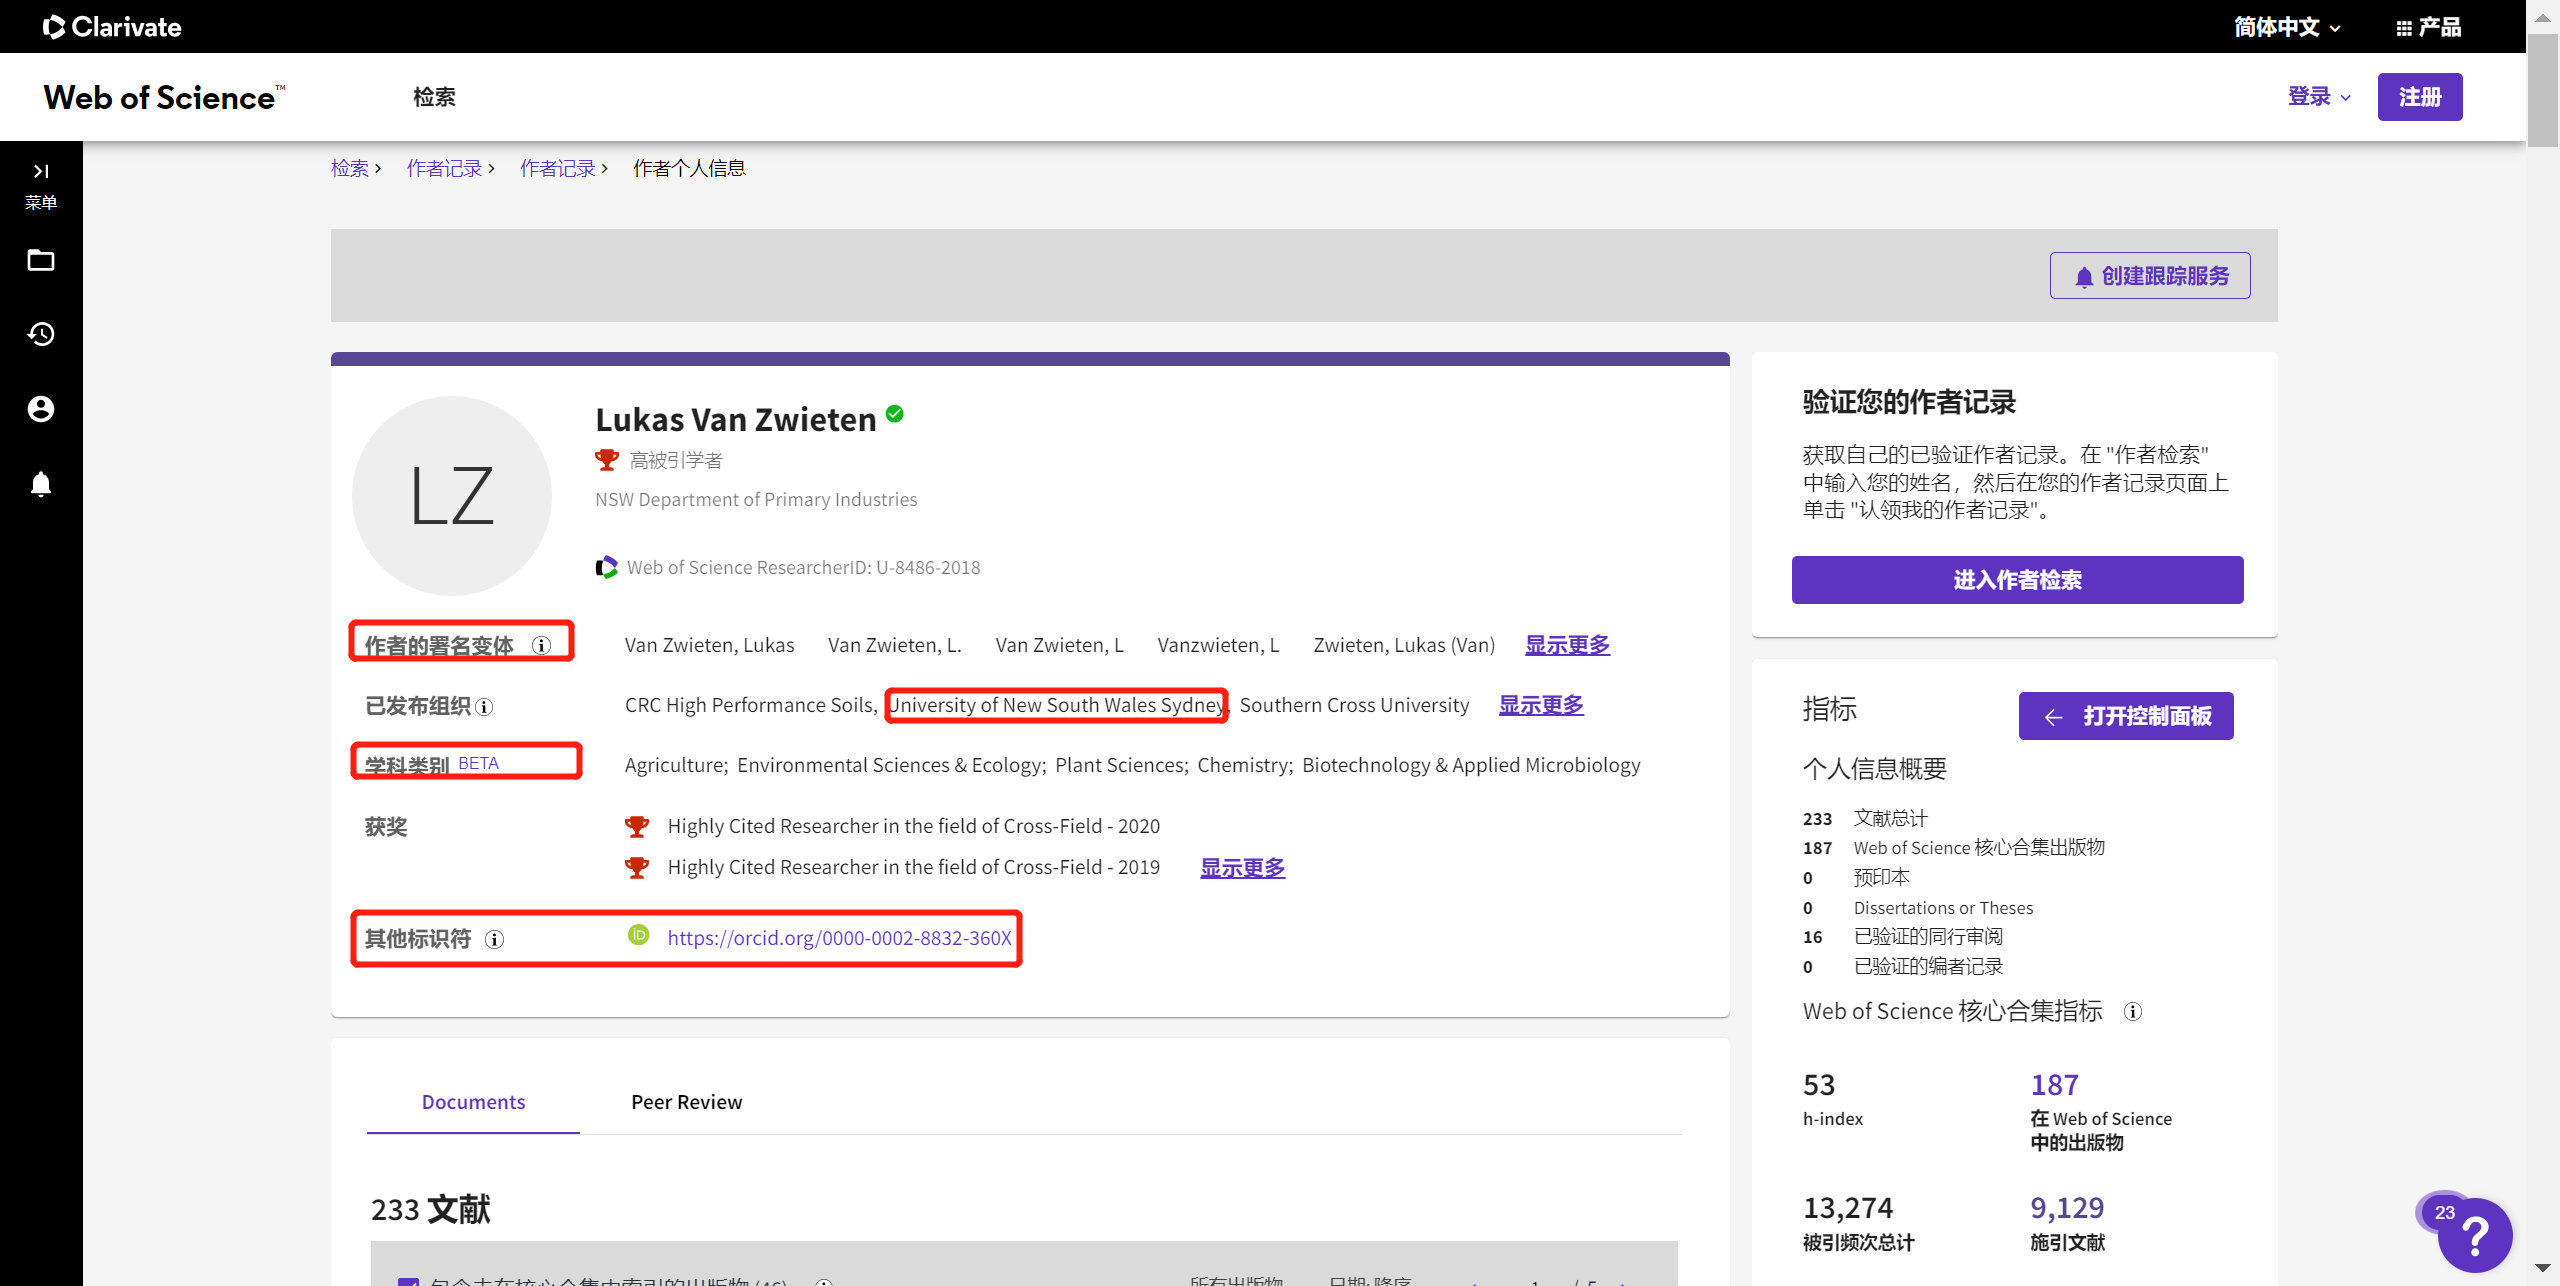
Task: Click 打开控制面板 dashboard button
Action: pyautogui.click(x=2126, y=716)
